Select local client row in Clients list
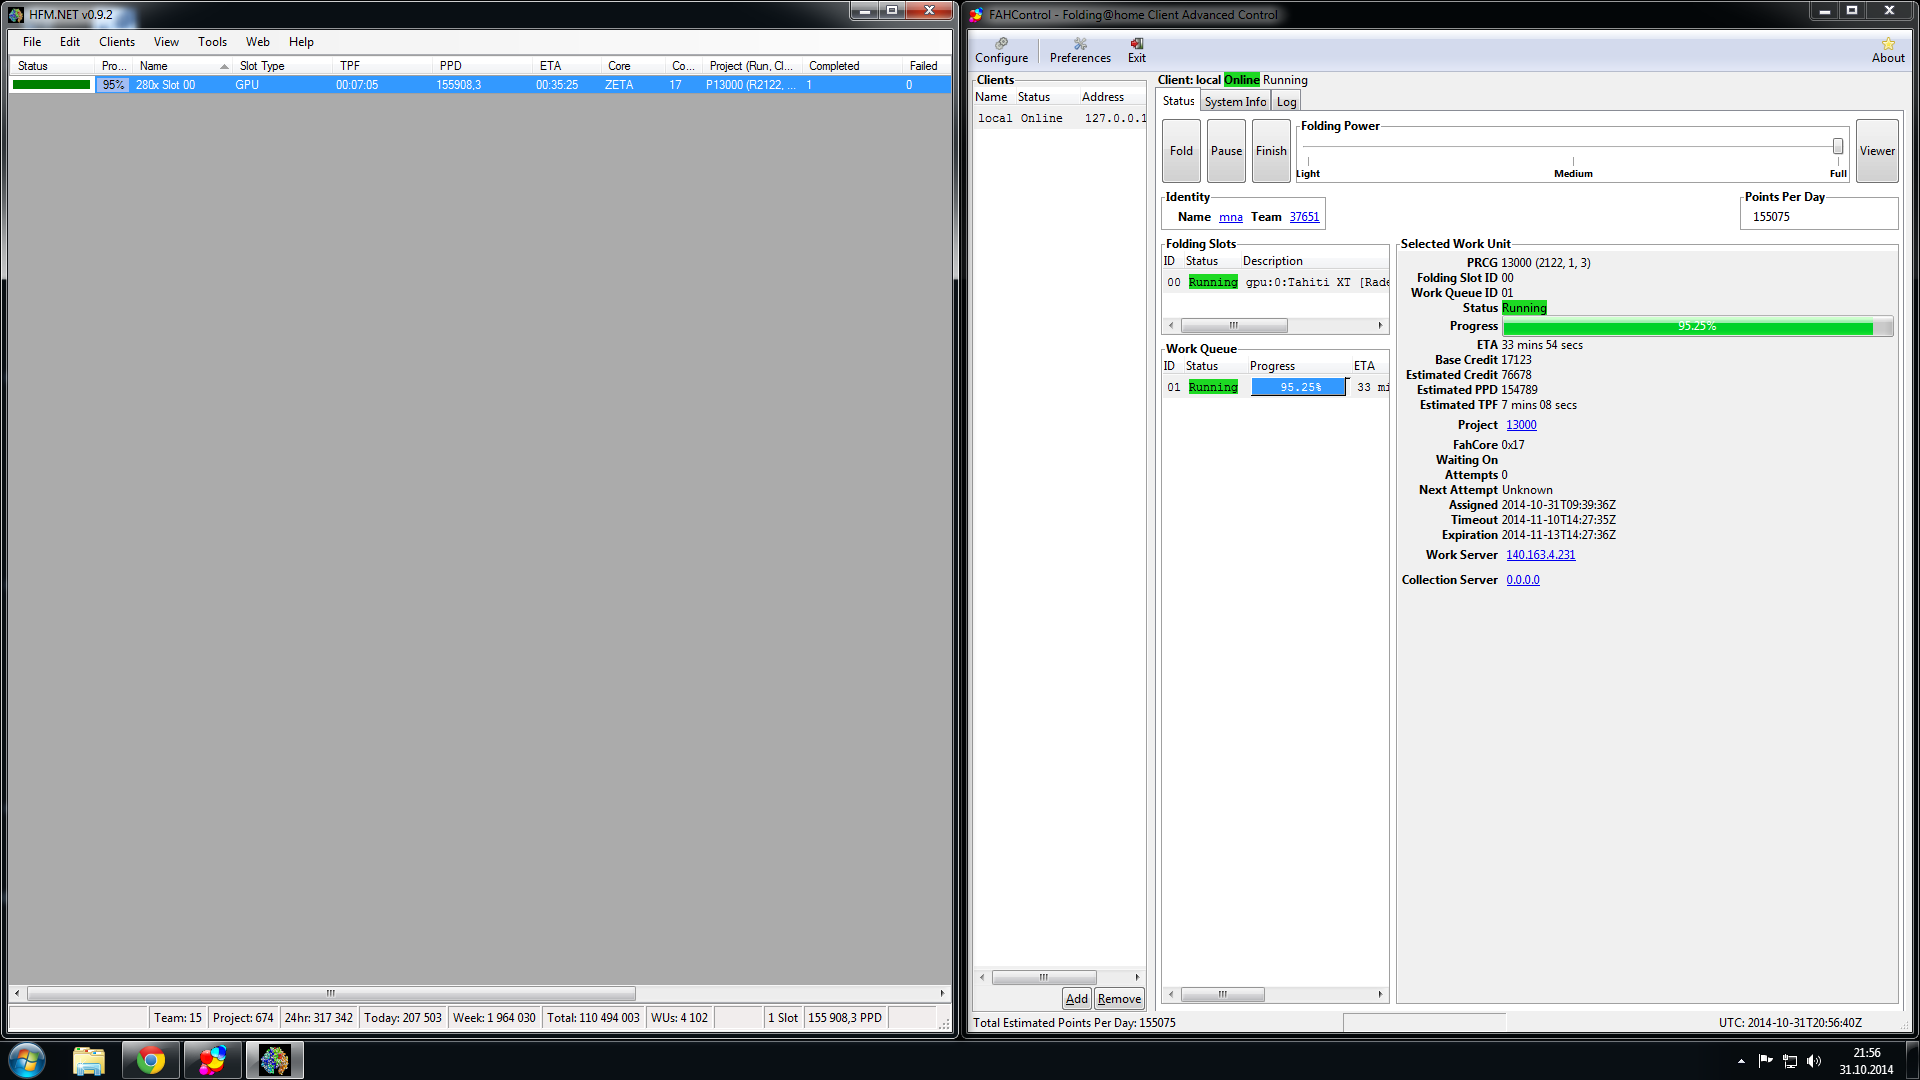The width and height of the screenshot is (1920, 1080). coord(1060,118)
